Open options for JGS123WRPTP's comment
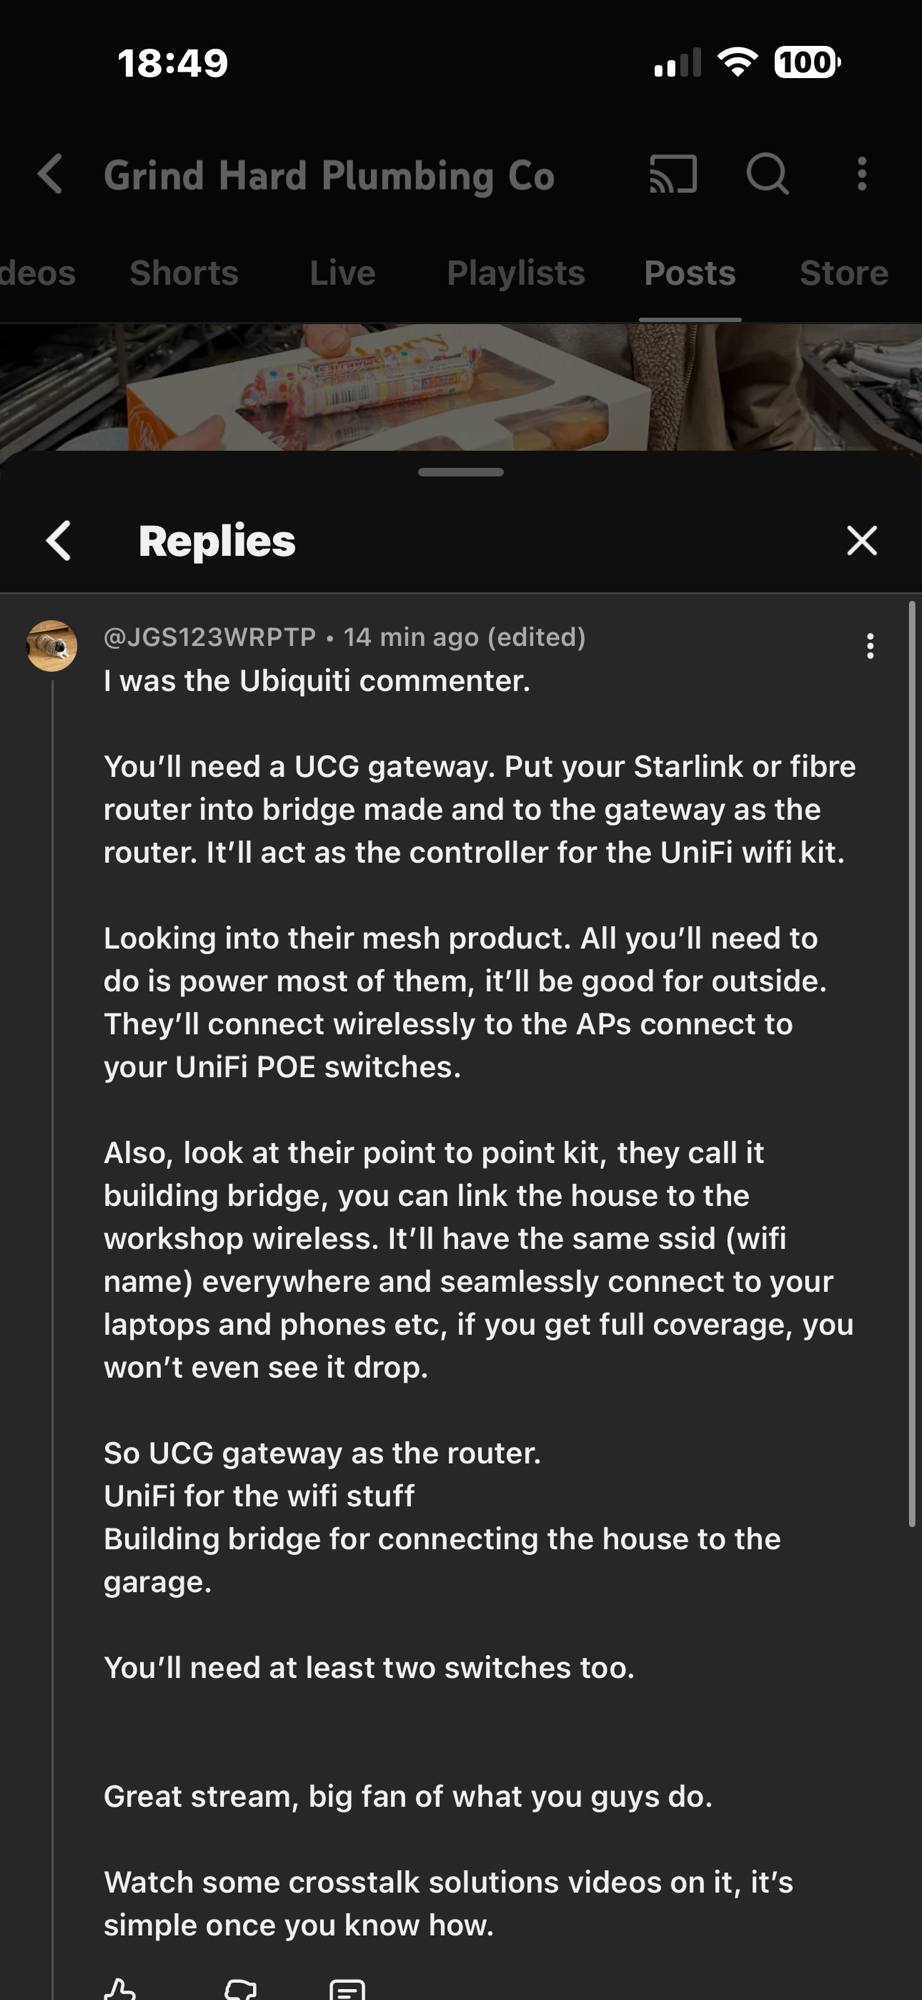Screen dimensions: 922x2000 [870, 647]
